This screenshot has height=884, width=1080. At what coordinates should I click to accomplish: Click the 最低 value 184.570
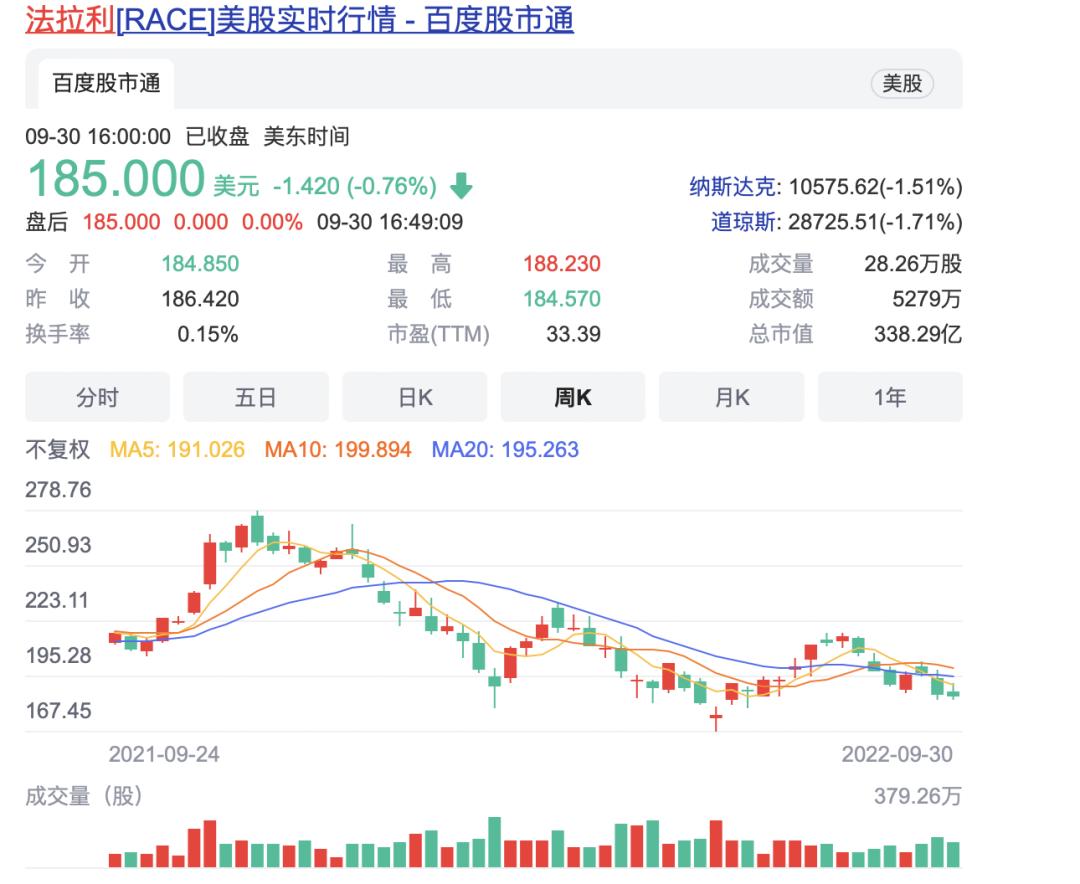[x=561, y=298]
